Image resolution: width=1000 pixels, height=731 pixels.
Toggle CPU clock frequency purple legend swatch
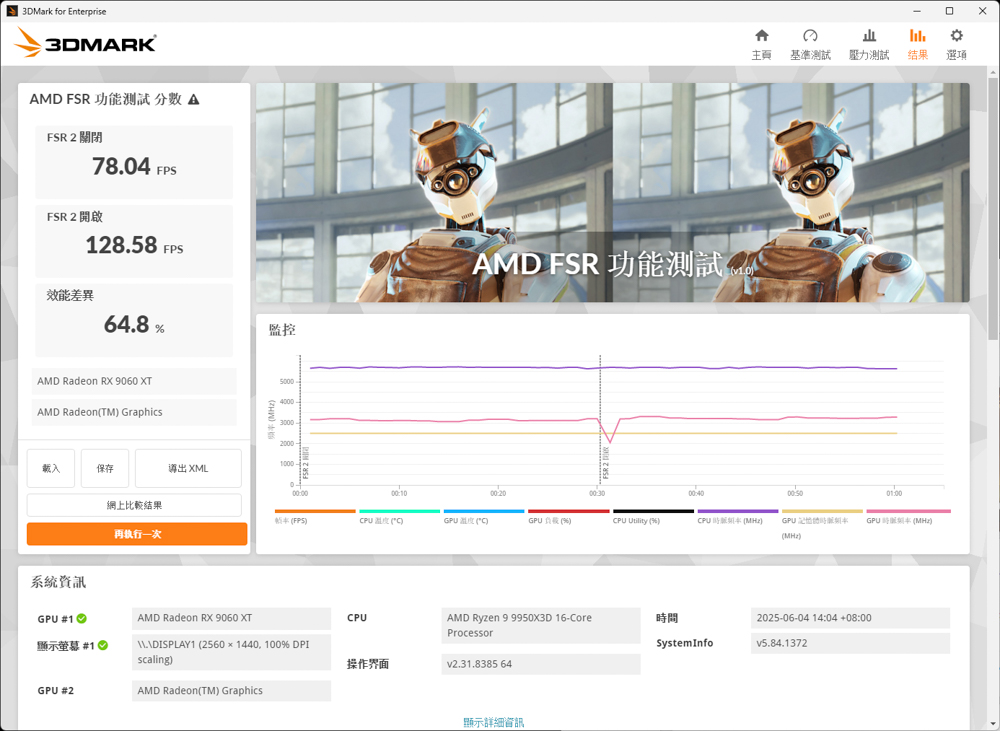click(x=738, y=511)
